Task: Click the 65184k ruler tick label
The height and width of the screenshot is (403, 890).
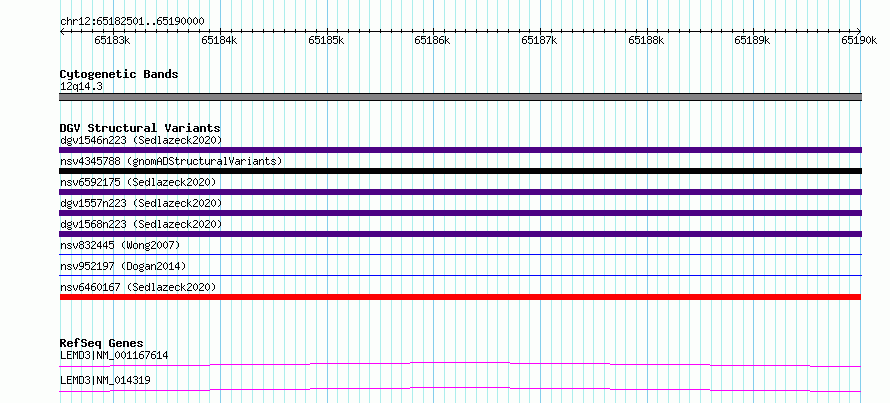Action: (219, 40)
